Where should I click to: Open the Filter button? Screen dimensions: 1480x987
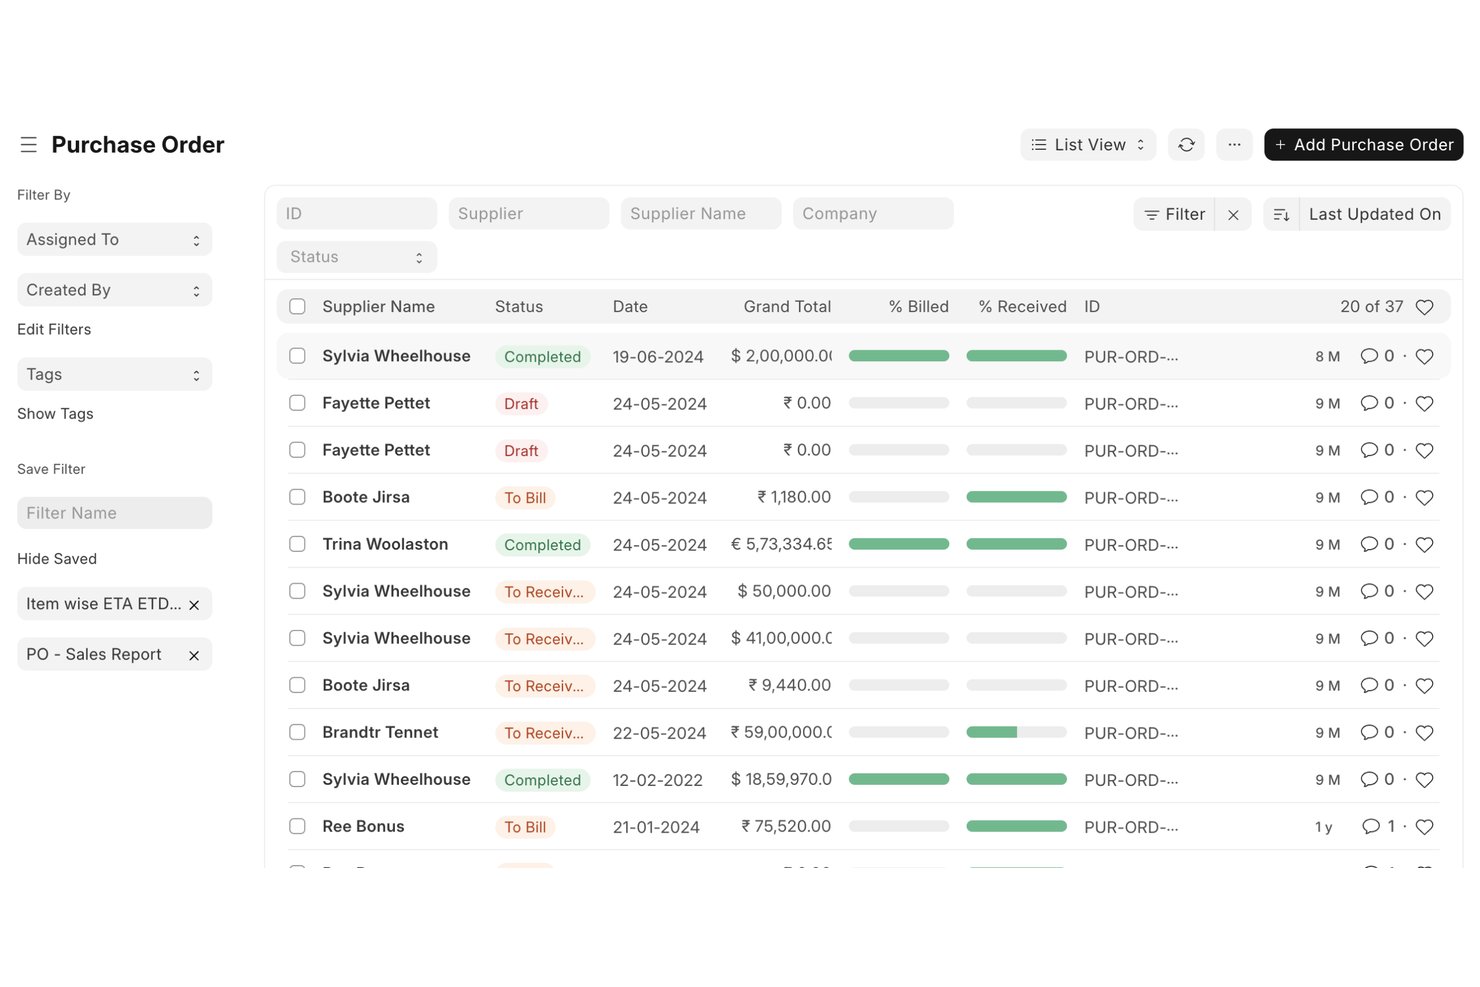[x=1174, y=215]
